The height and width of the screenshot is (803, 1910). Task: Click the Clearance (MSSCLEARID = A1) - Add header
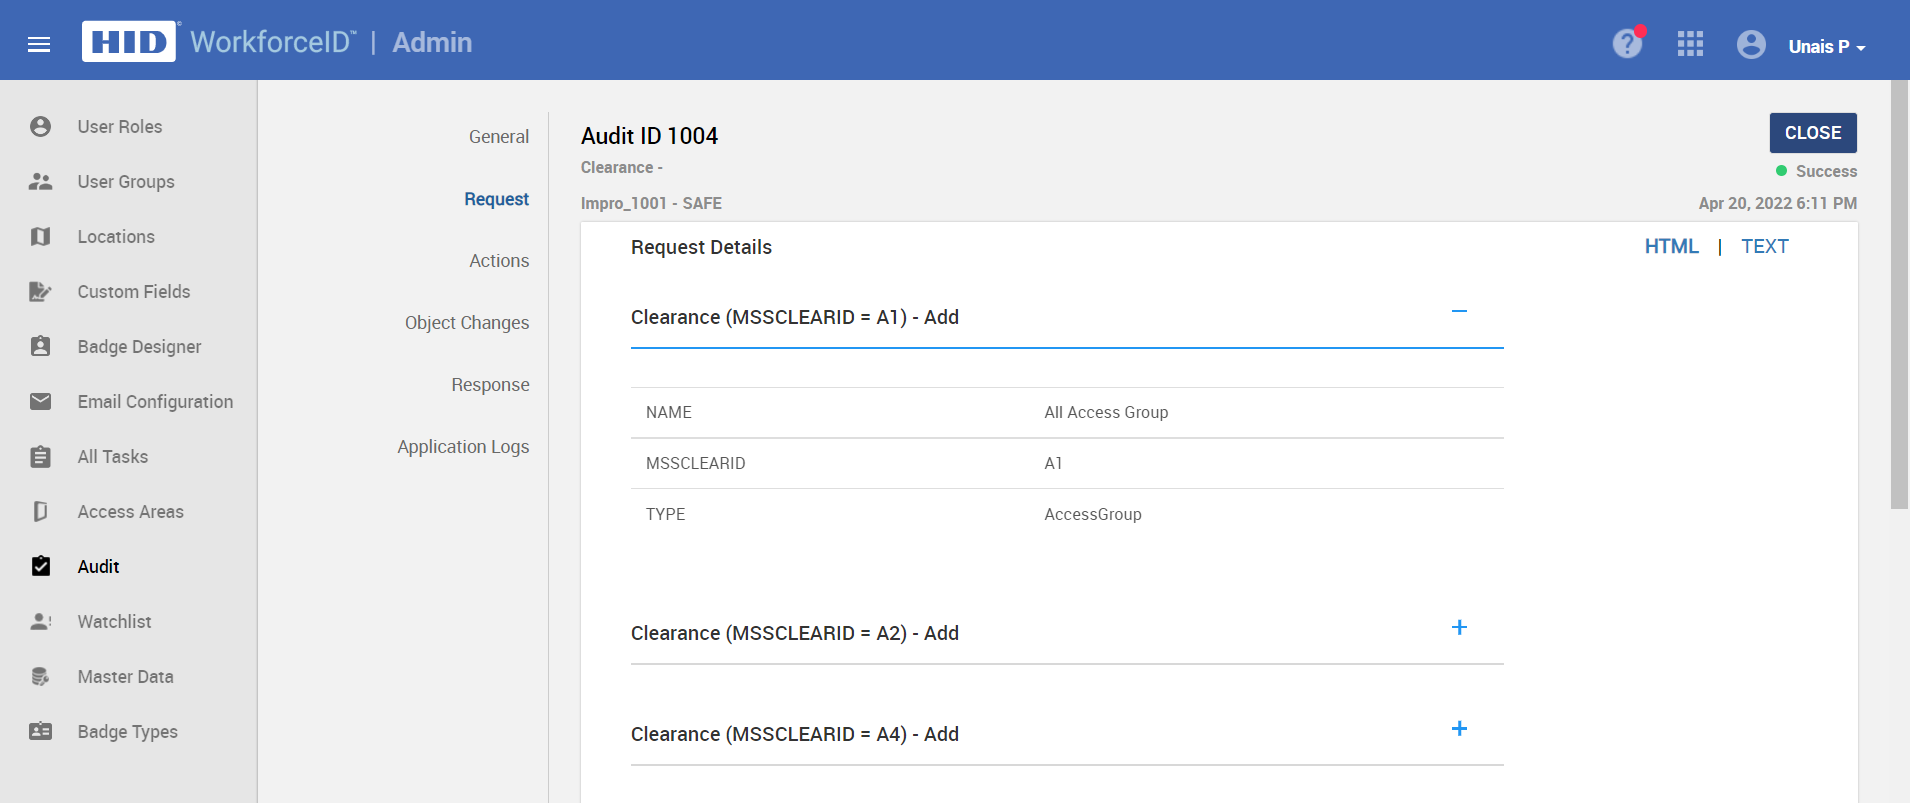[795, 317]
